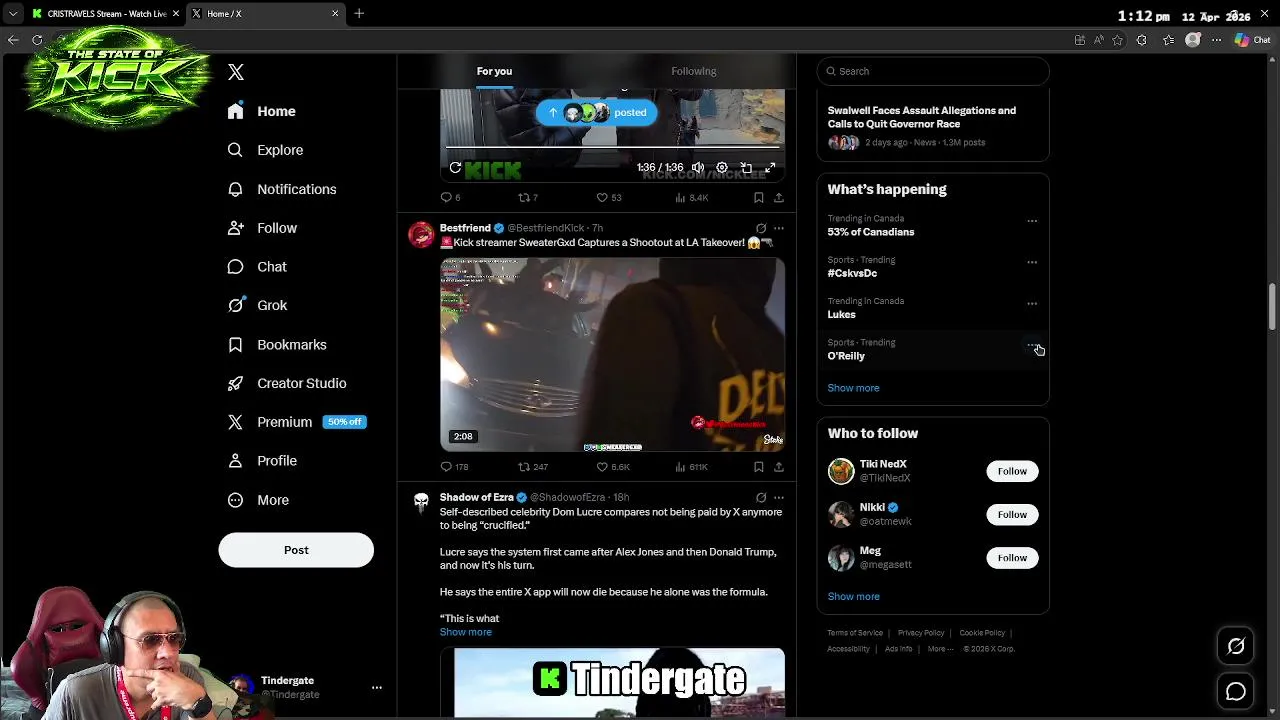Switch to the For you tab
The height and width of the screenshot is (720, 1280).
494,71
